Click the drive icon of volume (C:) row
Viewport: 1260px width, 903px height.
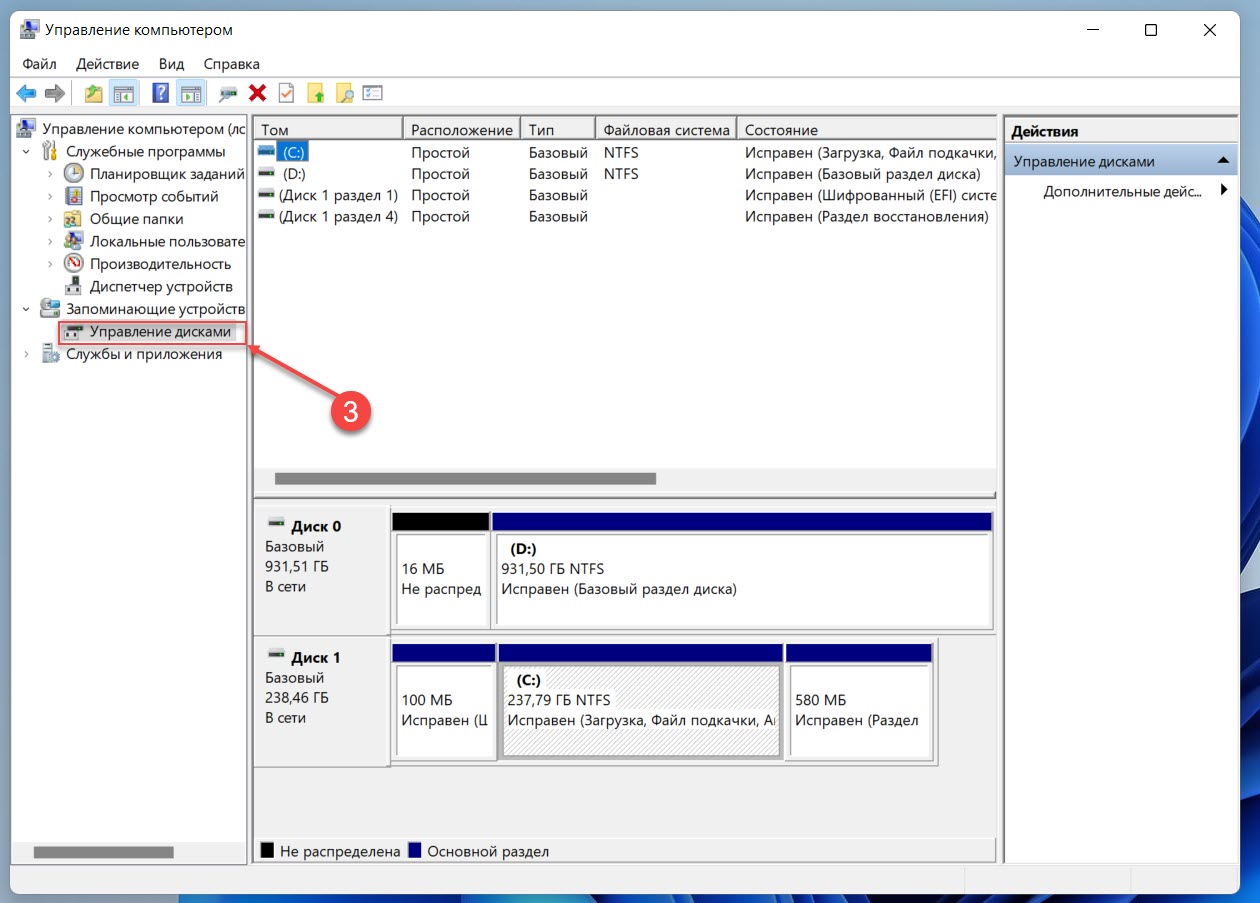[266, 152]
